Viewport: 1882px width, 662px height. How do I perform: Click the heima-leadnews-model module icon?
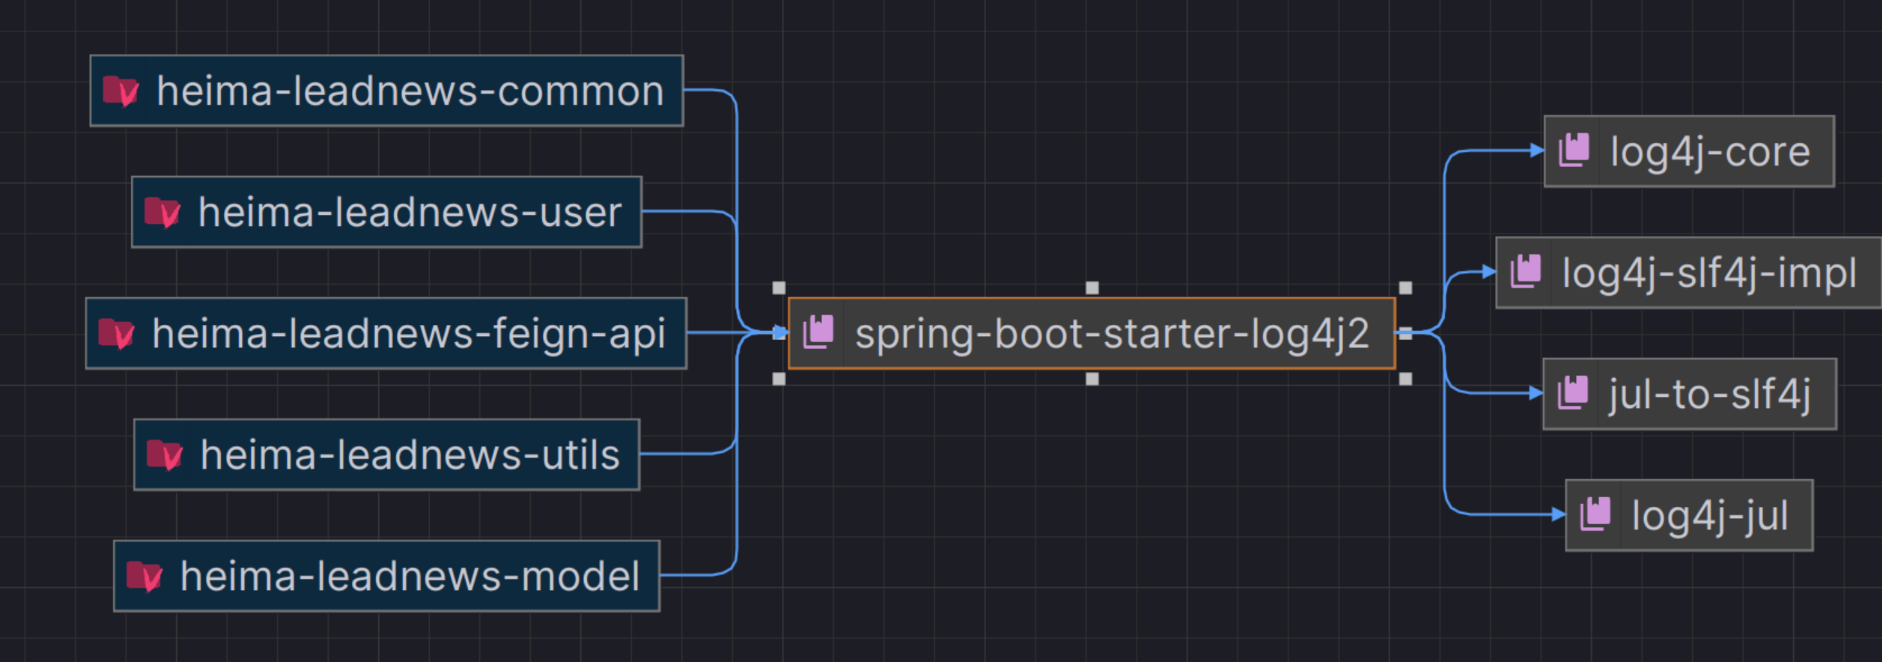point(144,577)
